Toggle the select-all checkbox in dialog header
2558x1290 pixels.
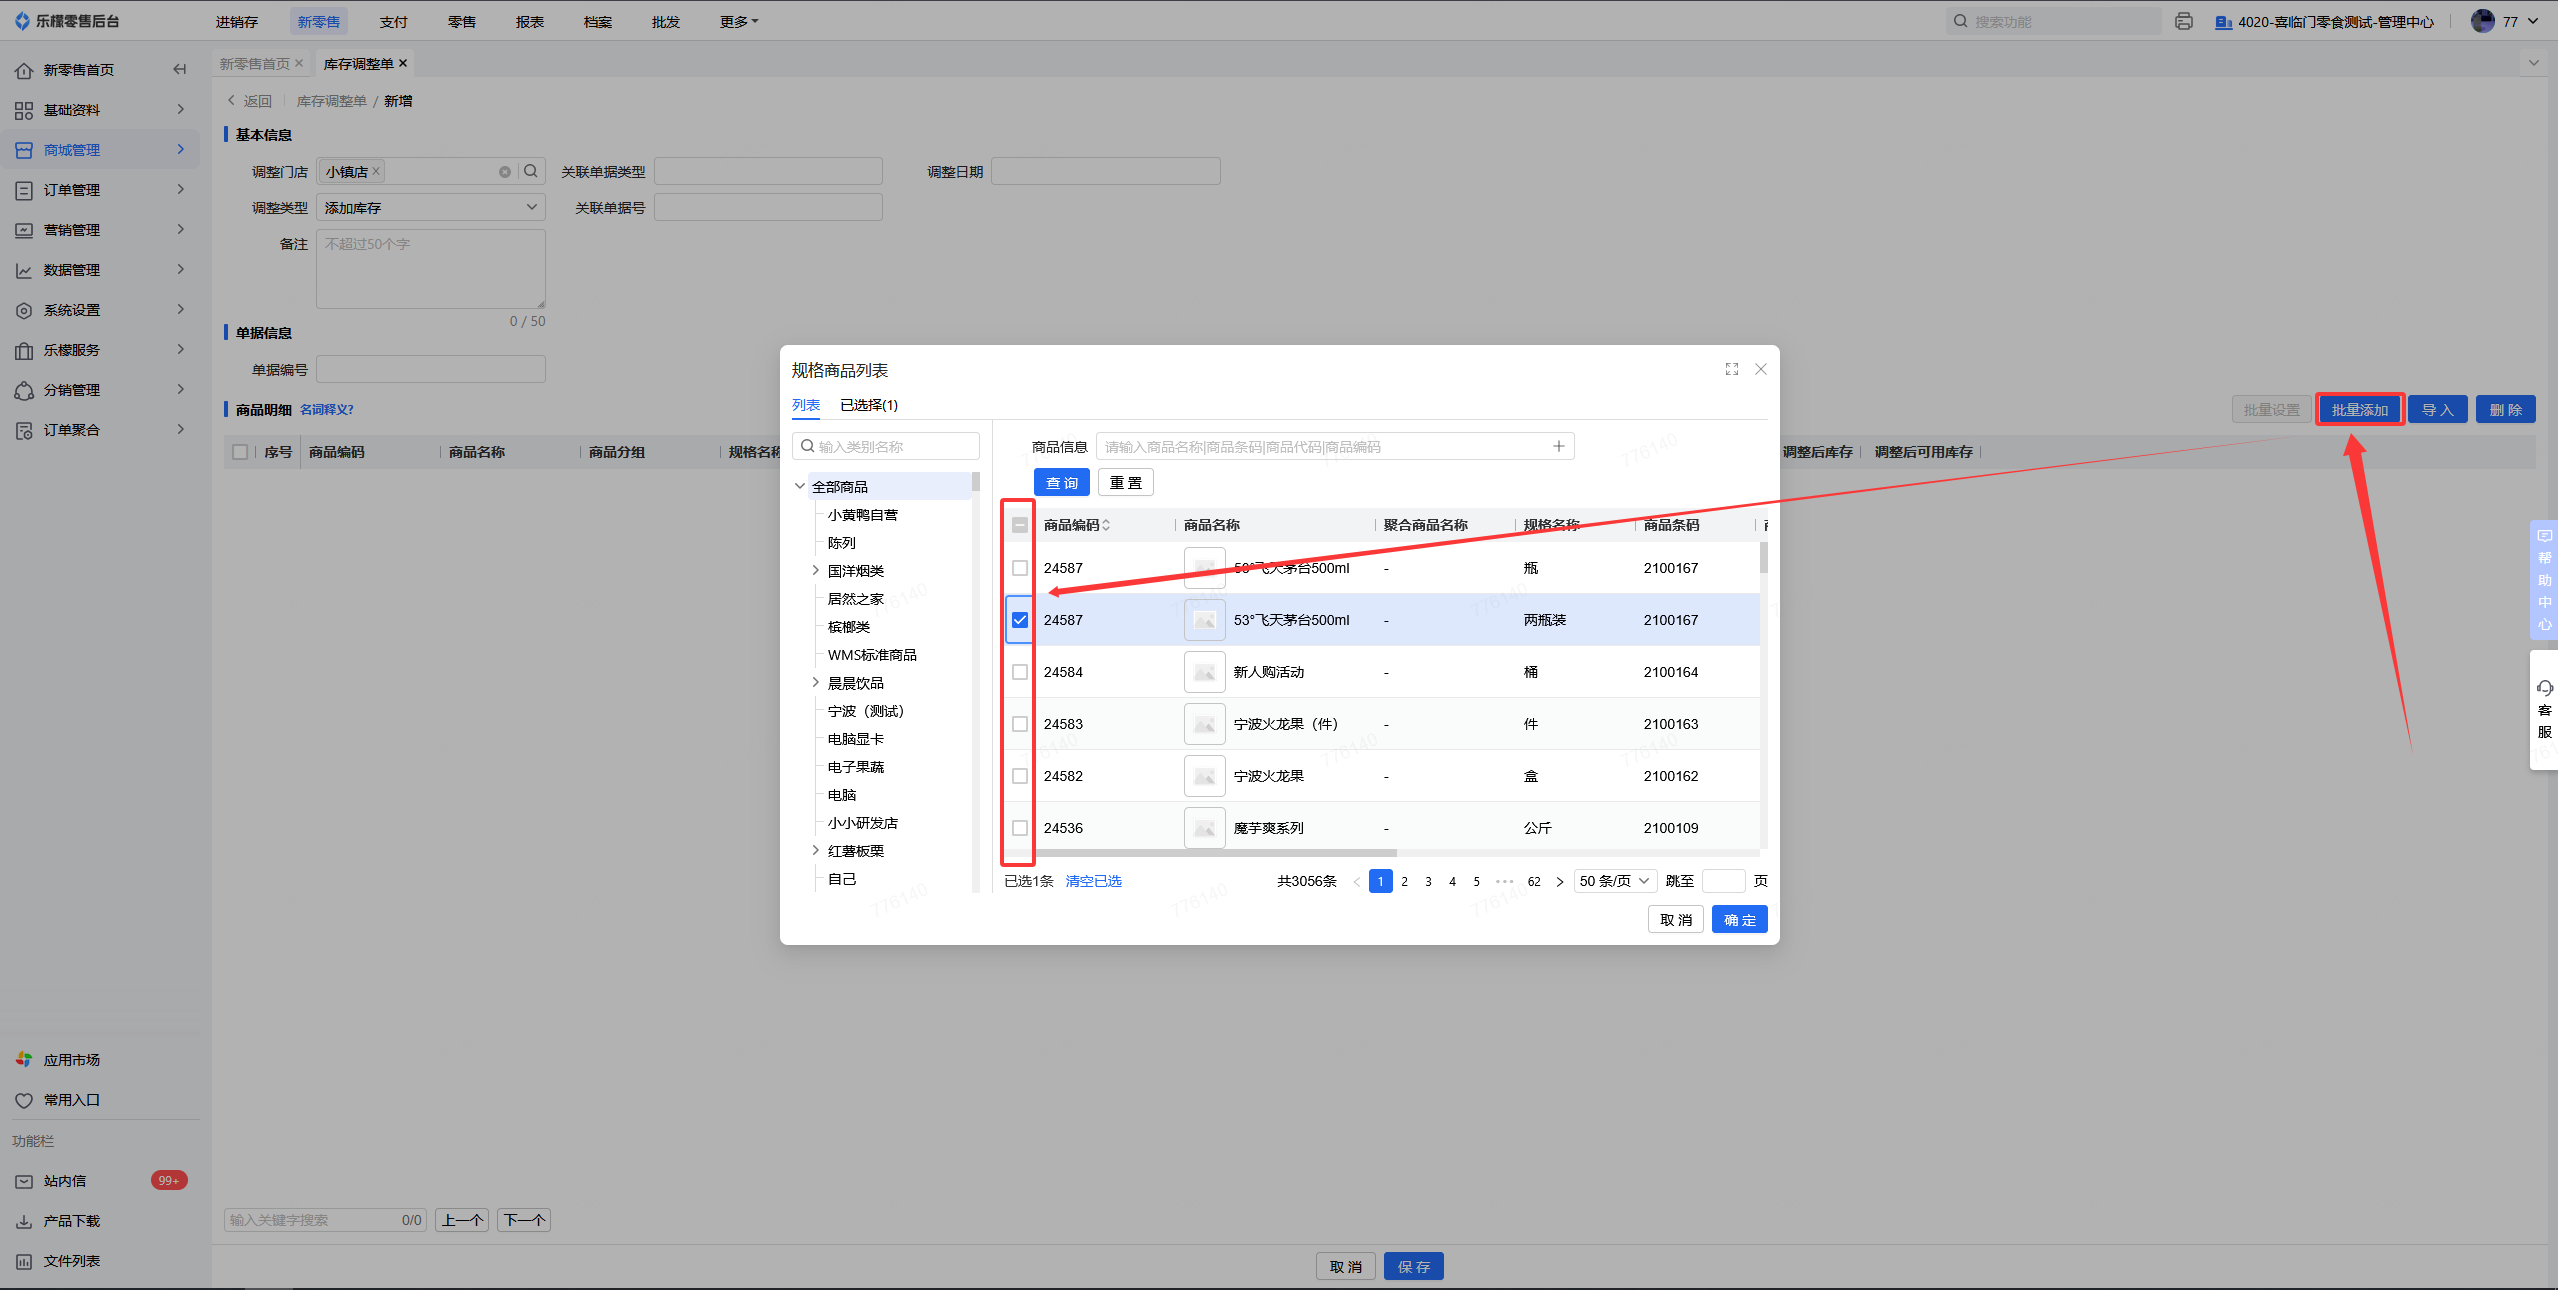coord(1019,525)
